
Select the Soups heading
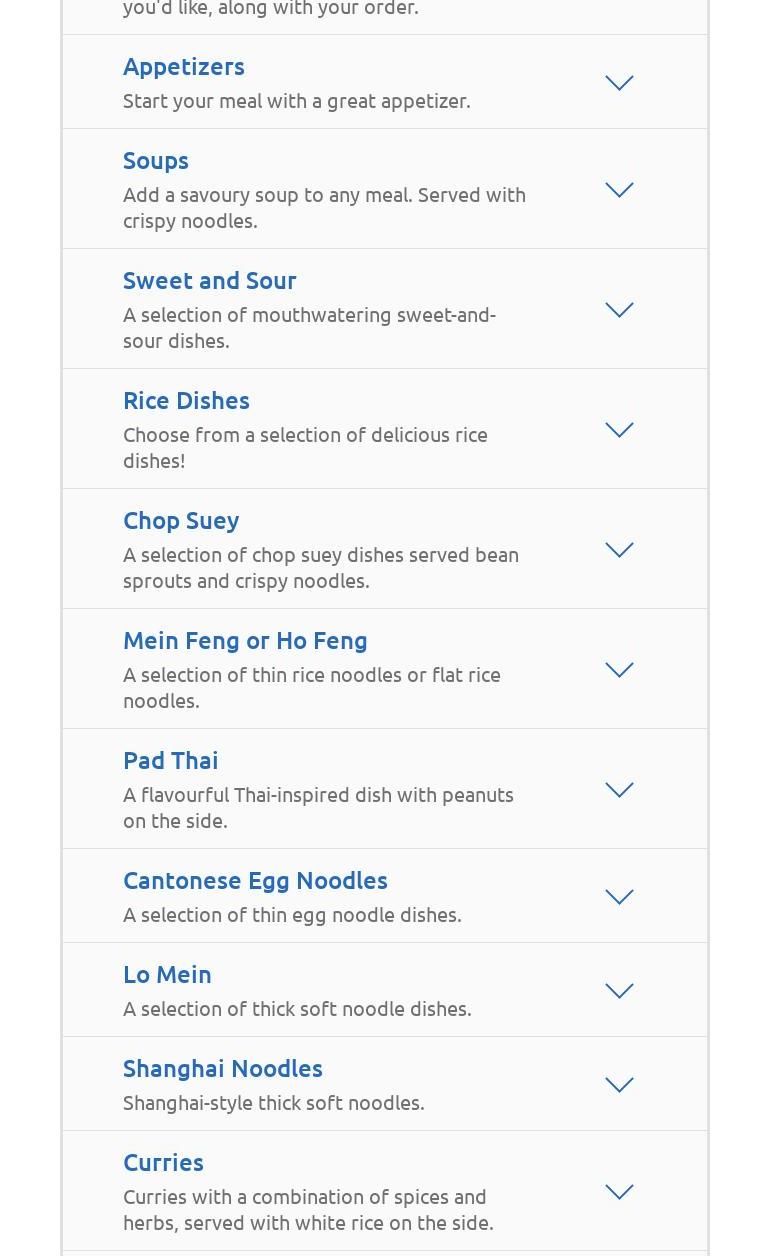[156, 160]
